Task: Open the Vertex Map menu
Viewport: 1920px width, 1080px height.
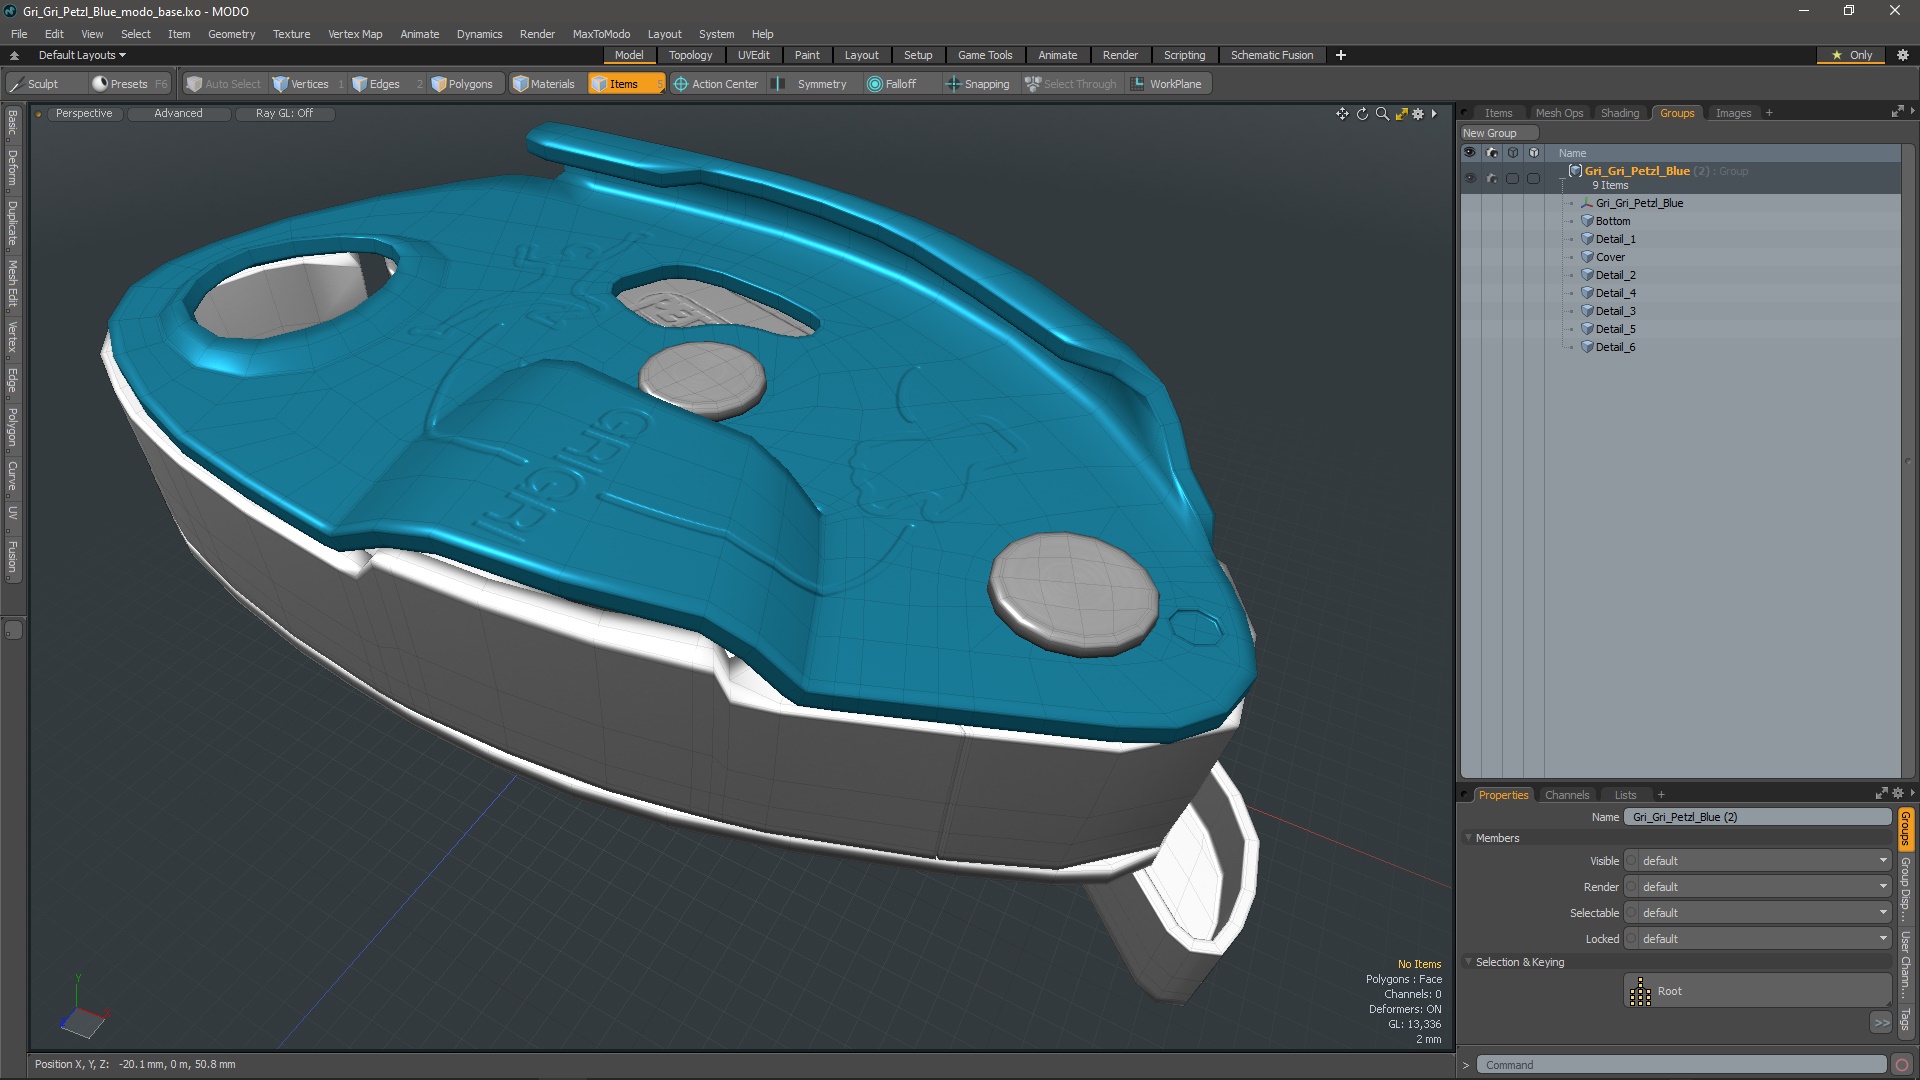Action: tap(355, 34)
